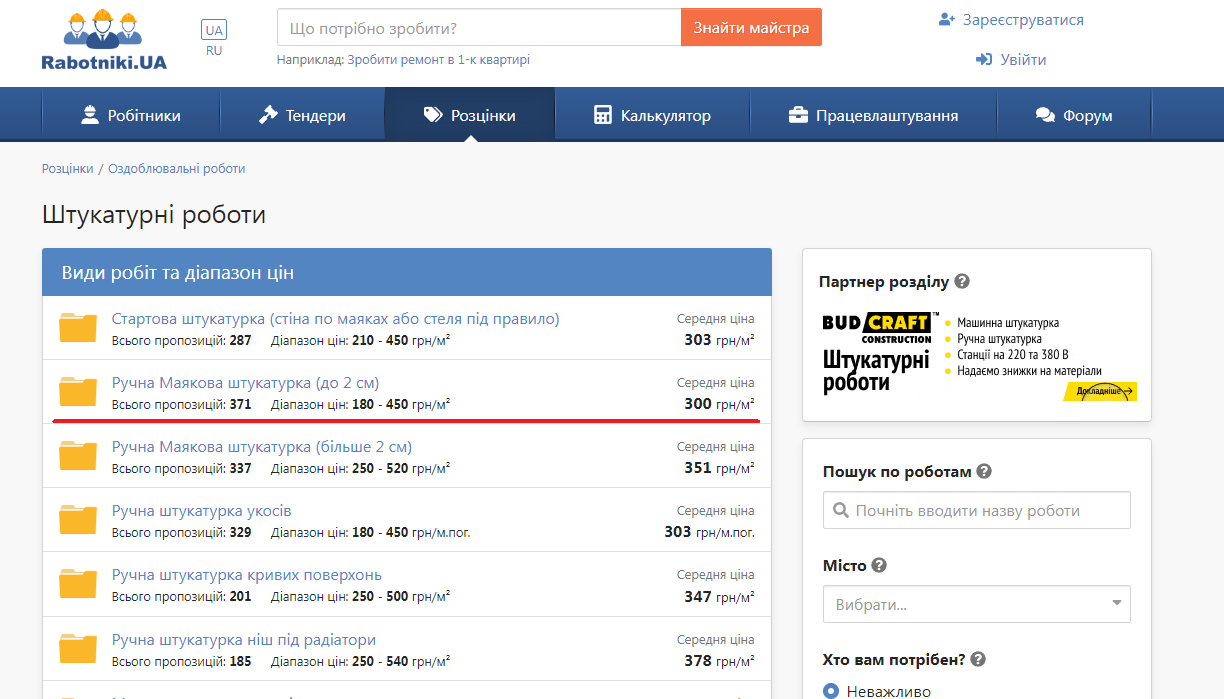Click 'Докладніше' on BudCraft banner

click(1100, 391)
